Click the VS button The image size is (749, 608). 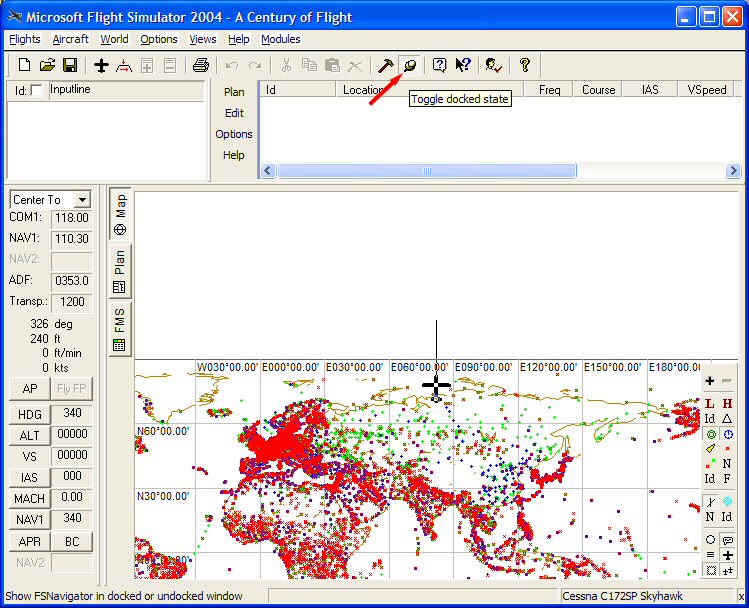(30, 457)
